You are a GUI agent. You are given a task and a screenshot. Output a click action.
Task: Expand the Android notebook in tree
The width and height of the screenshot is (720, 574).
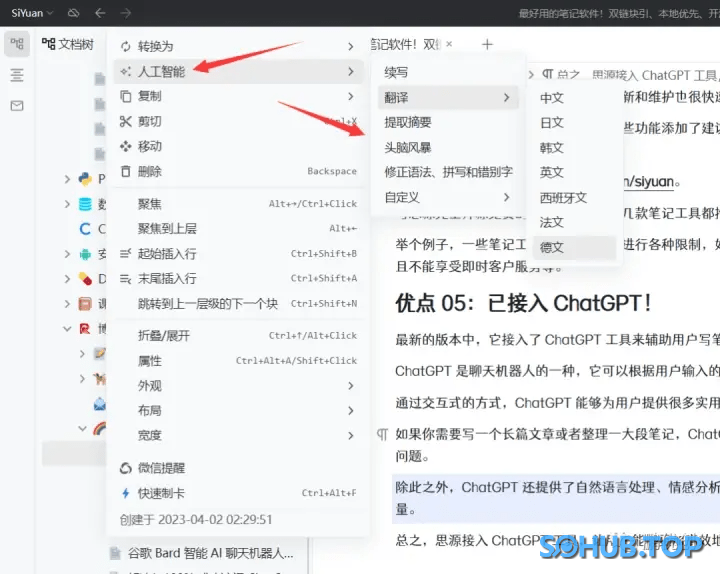point(67,253)
